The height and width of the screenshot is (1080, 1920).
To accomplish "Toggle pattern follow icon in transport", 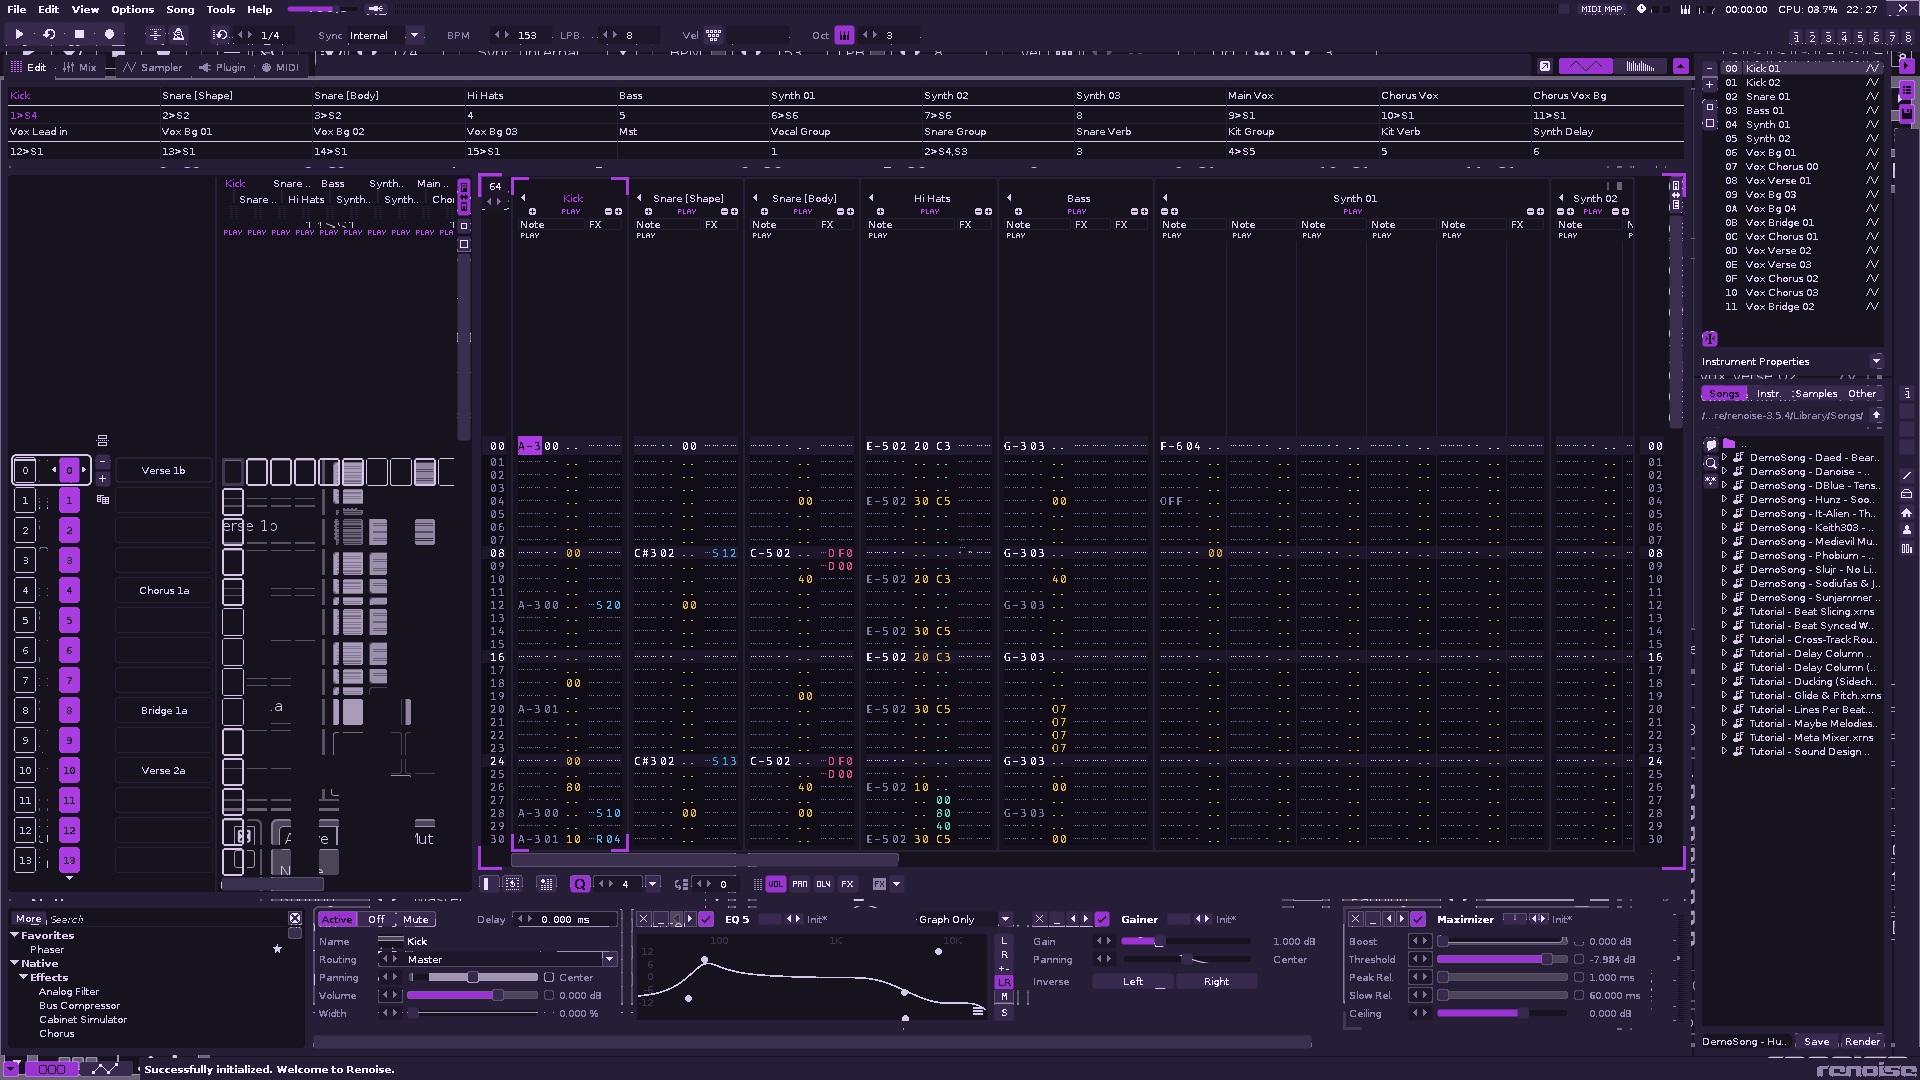I will pos(155,34).
